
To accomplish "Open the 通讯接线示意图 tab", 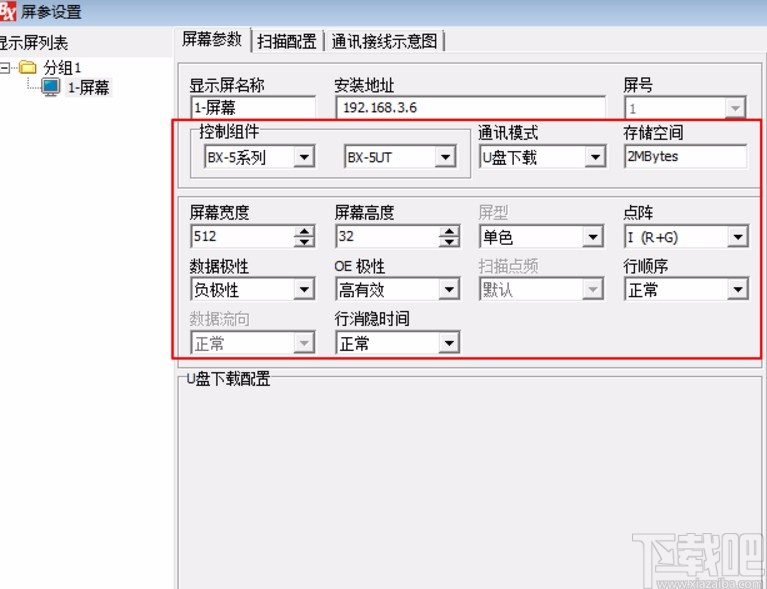I will 384,41.
